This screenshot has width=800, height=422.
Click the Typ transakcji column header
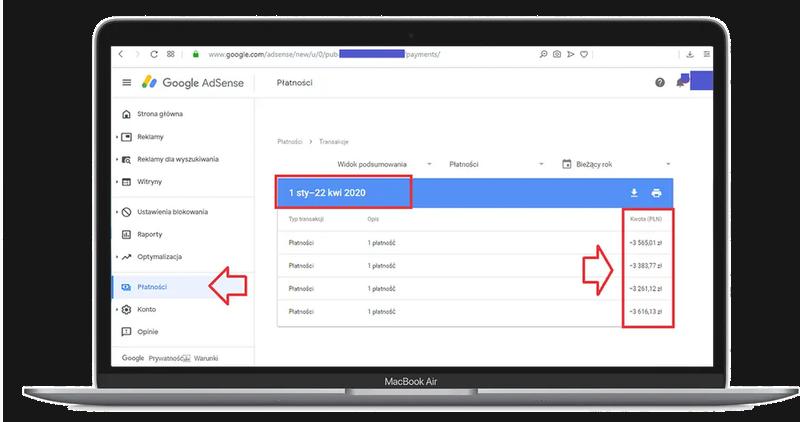pos(306,219)
